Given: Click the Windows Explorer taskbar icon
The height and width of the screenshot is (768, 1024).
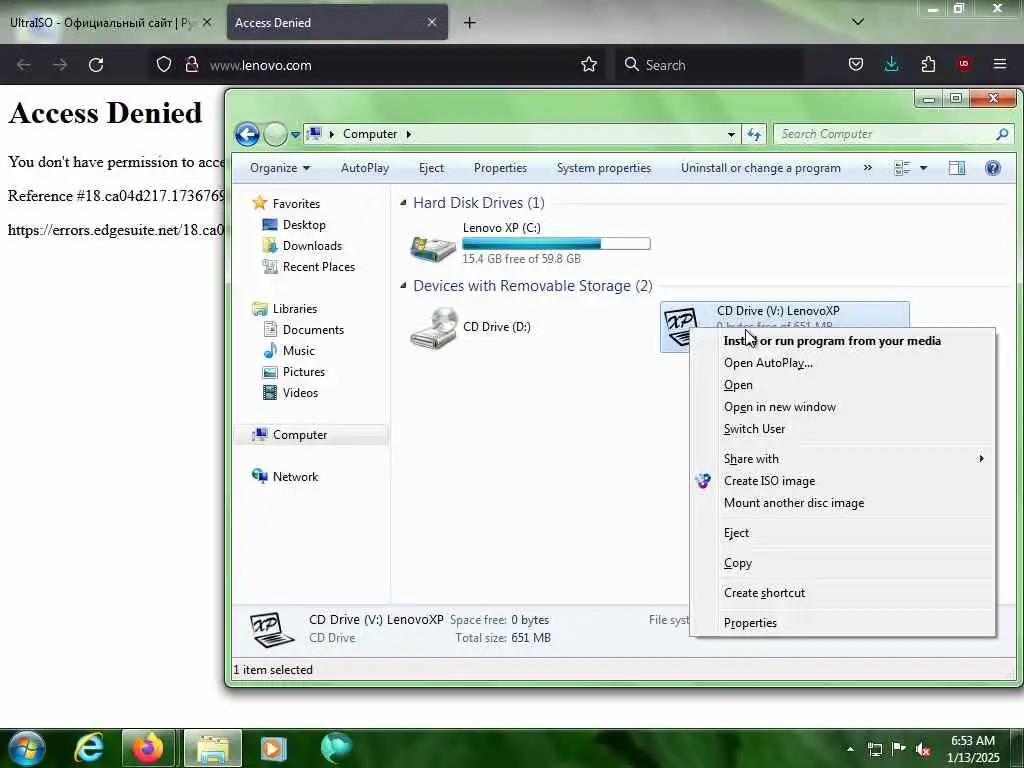Looking at the screenshot, I should 213,748.
